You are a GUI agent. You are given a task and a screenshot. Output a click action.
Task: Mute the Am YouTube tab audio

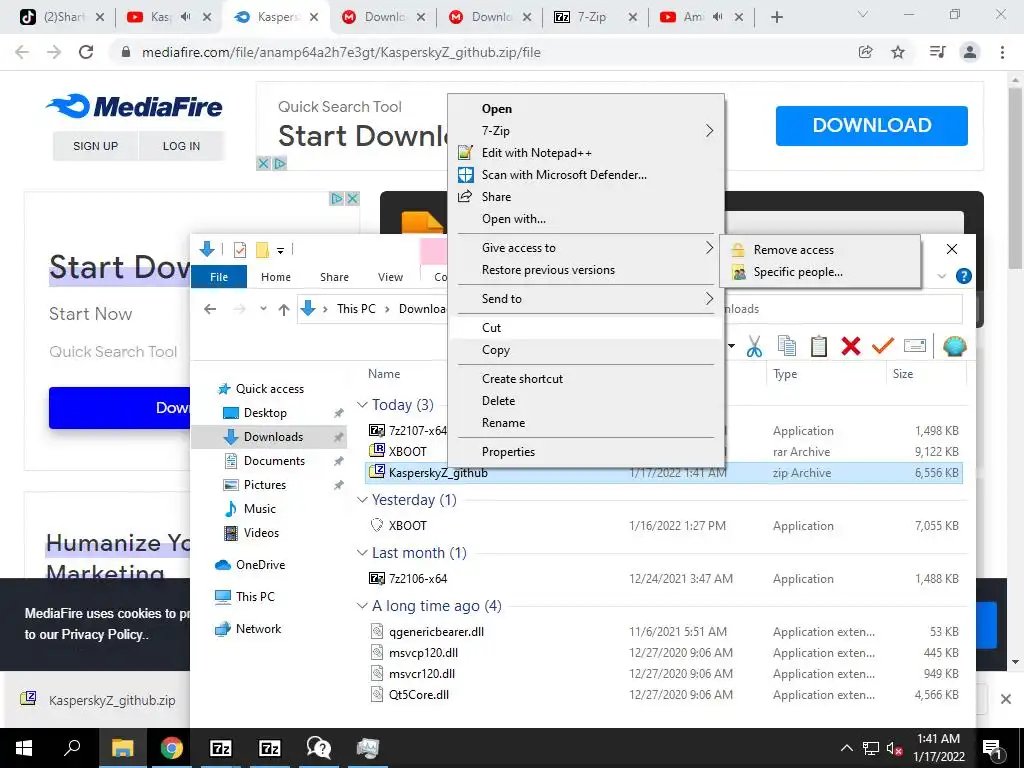(718, 17)
